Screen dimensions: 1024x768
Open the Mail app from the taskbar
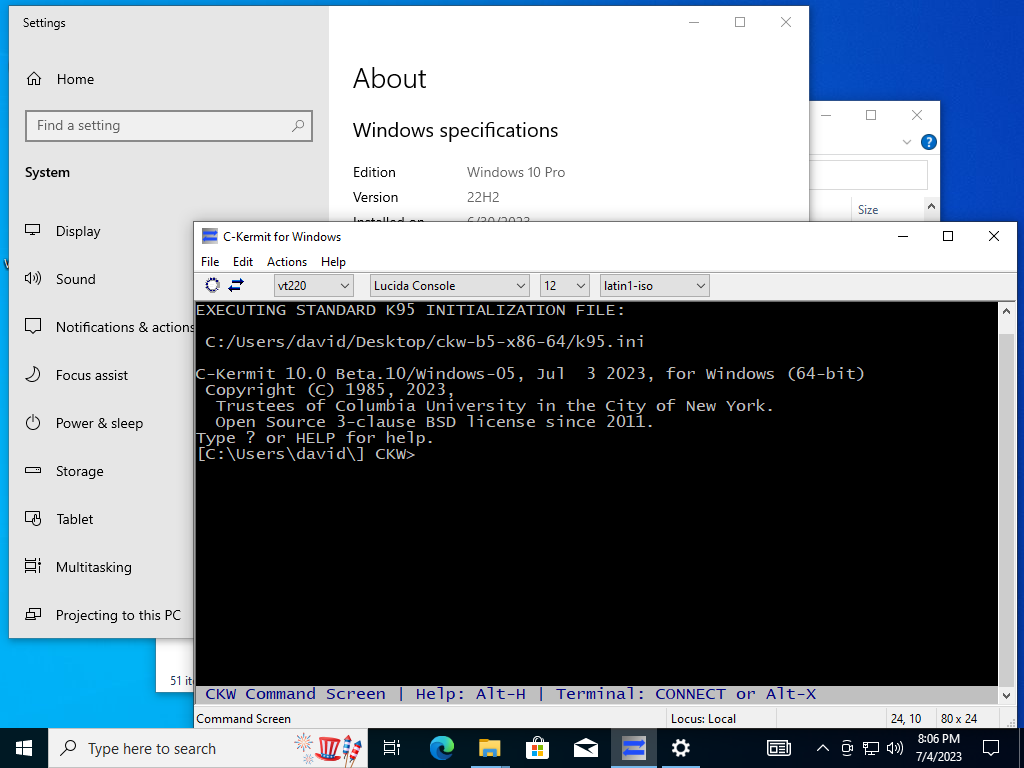click(586, 748)
